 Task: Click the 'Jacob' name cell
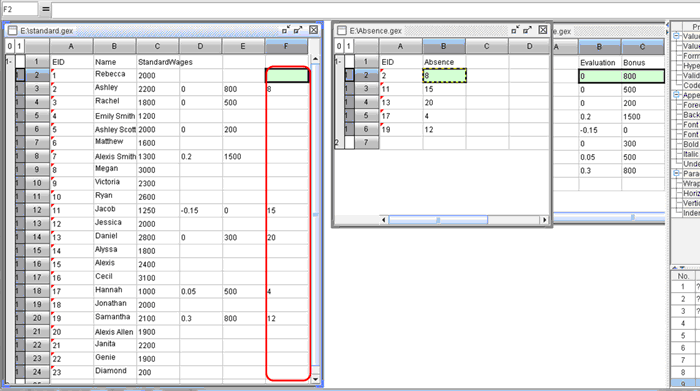115,210
